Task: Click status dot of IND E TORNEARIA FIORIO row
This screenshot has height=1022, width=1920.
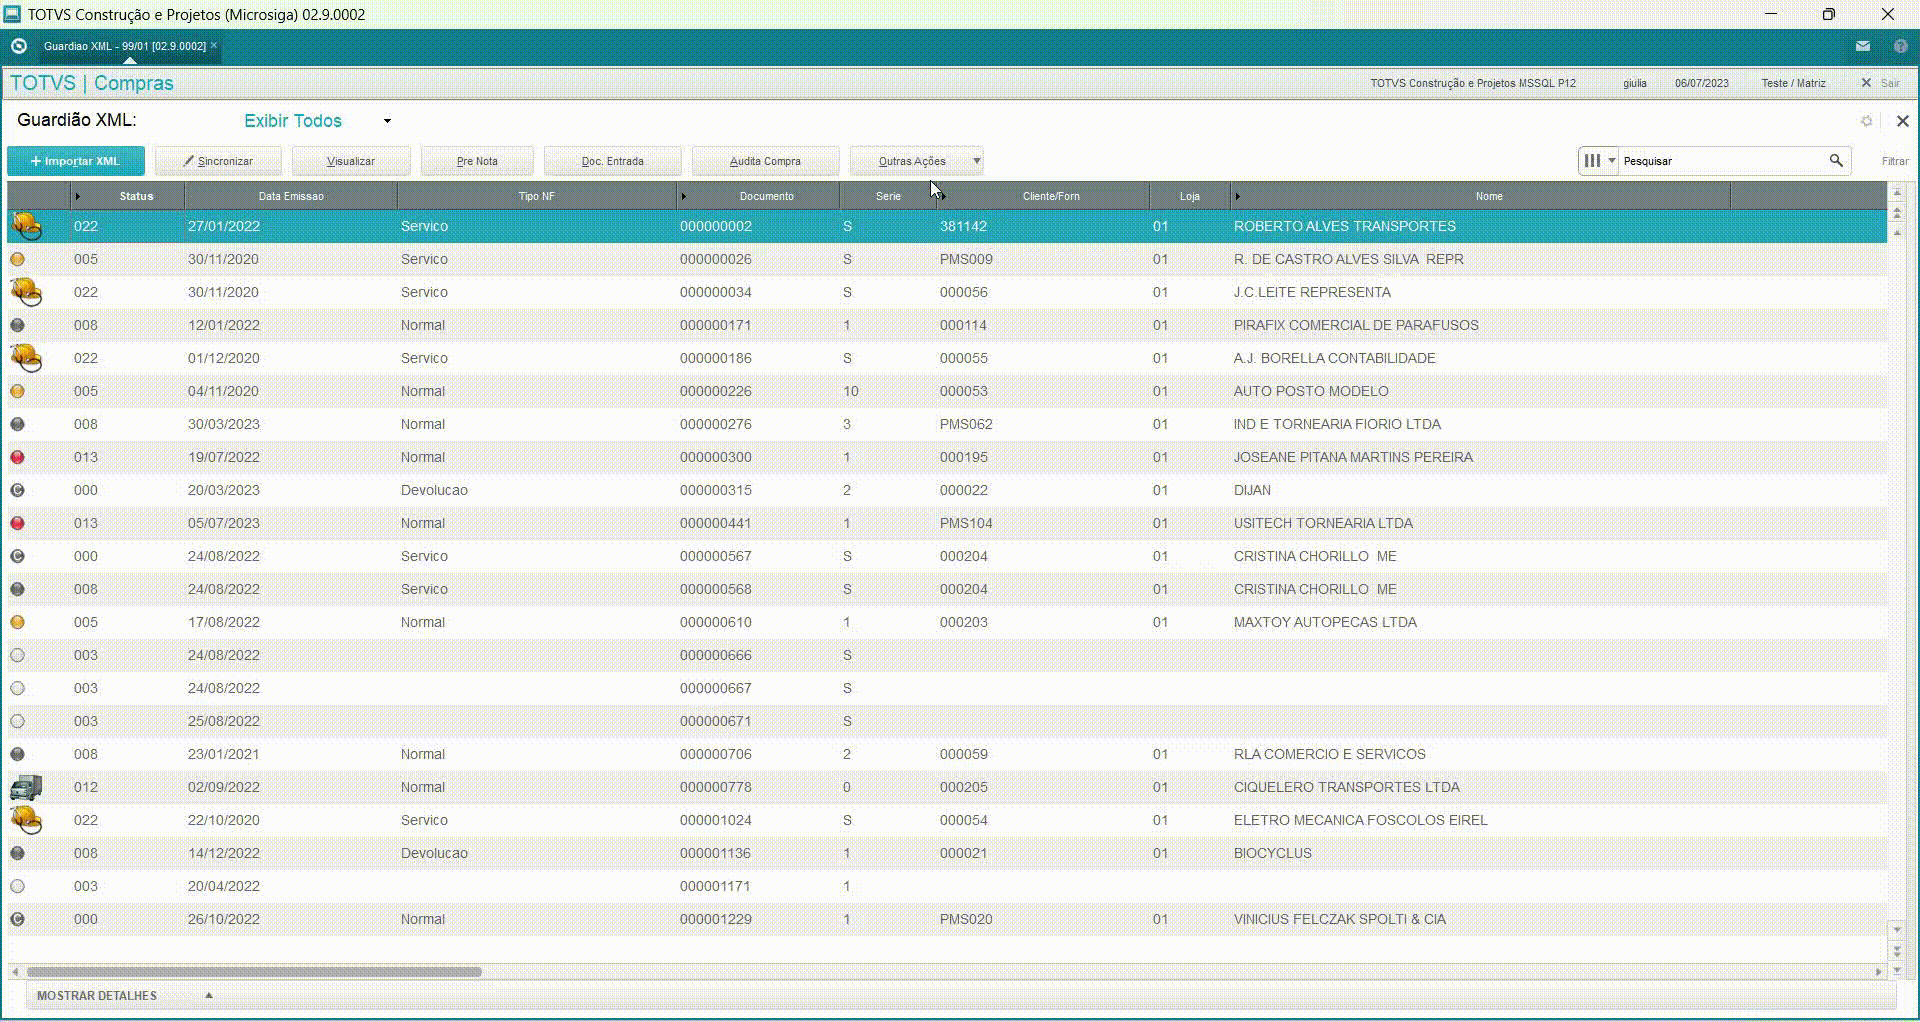Action: tap(17, 424)
